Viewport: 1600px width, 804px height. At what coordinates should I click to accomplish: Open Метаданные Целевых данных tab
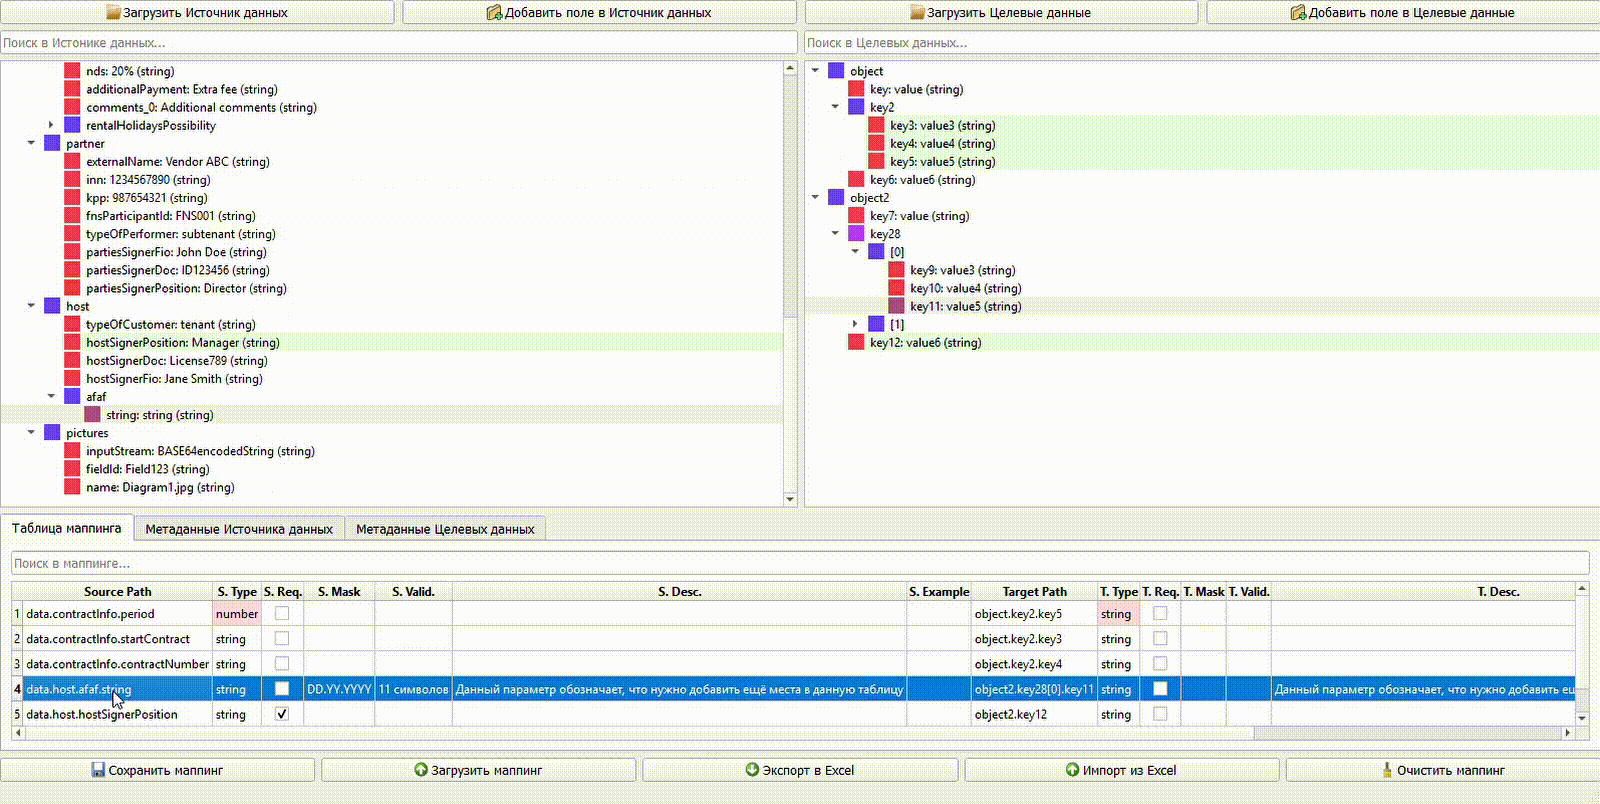pyautogui.click(x=445, y=529)
